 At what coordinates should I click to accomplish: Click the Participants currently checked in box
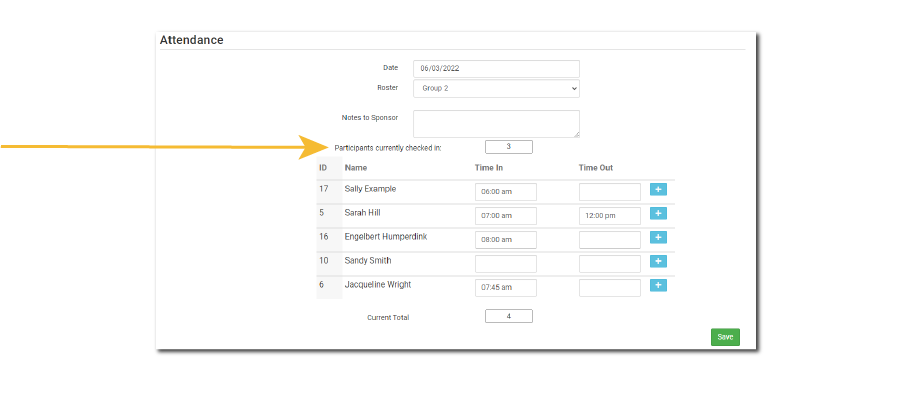(509, 147)
